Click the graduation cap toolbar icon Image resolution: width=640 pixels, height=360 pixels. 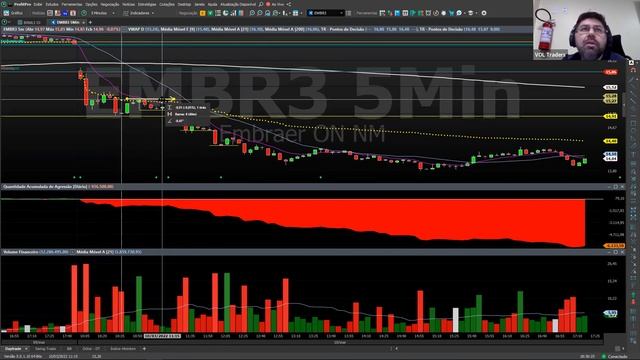tap(471, 13)
